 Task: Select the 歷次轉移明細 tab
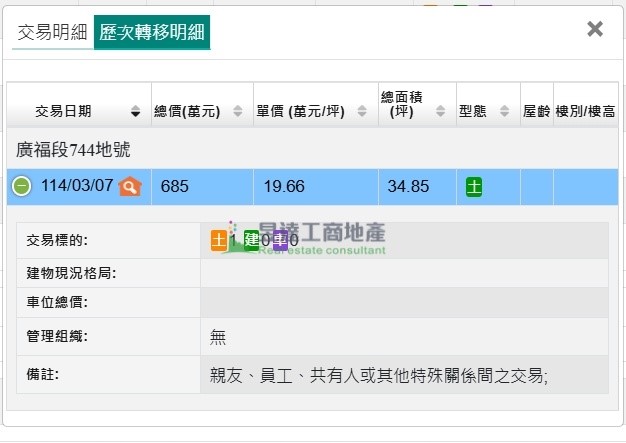click(x=152, y=32)
